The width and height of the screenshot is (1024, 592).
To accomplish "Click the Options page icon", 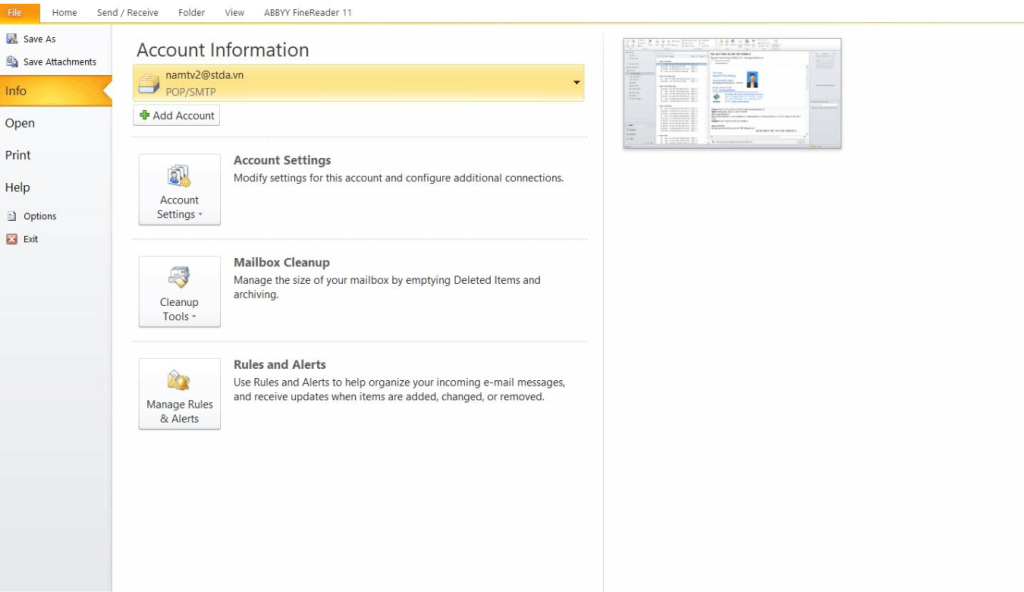I will 12,216.
